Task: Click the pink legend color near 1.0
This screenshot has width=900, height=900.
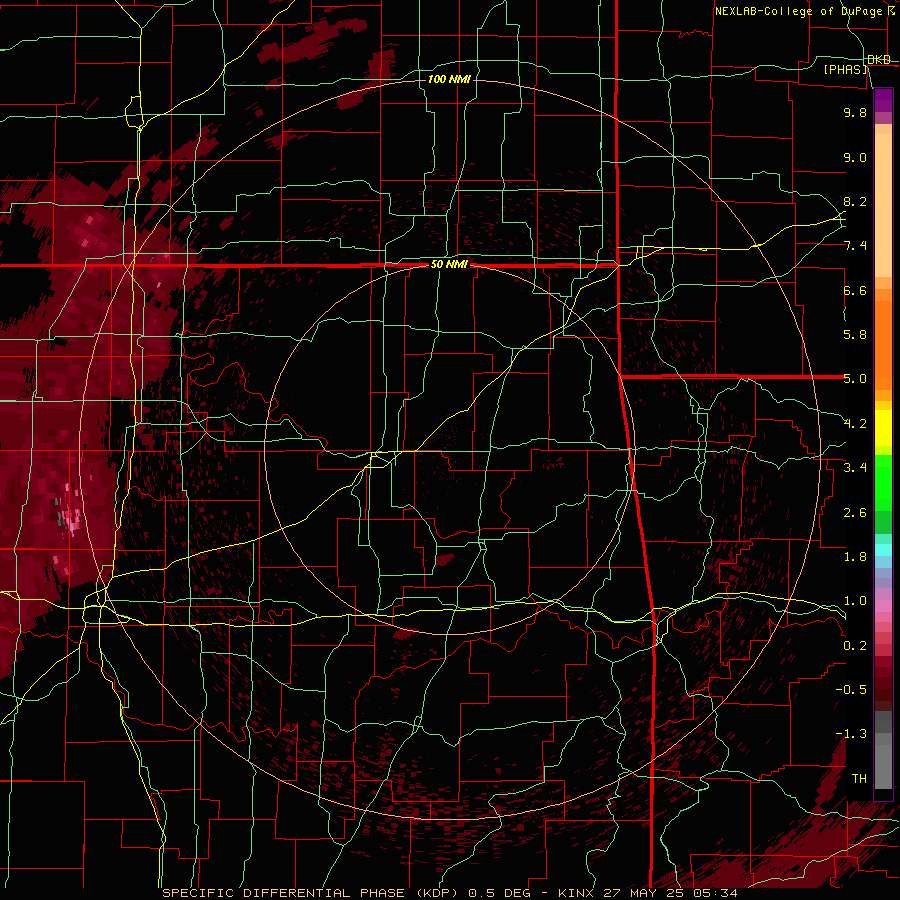Action: (883, 606)
